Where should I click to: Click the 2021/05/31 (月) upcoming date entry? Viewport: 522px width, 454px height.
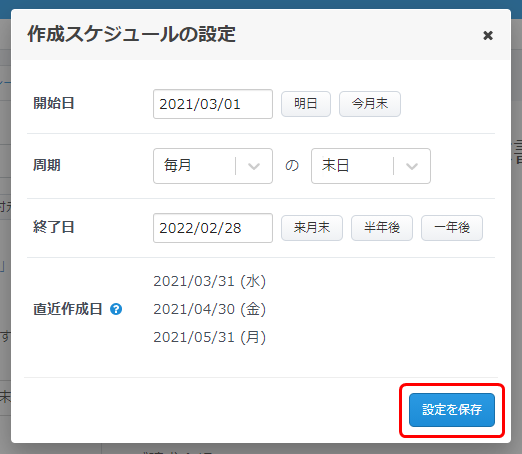pos(209,337)
